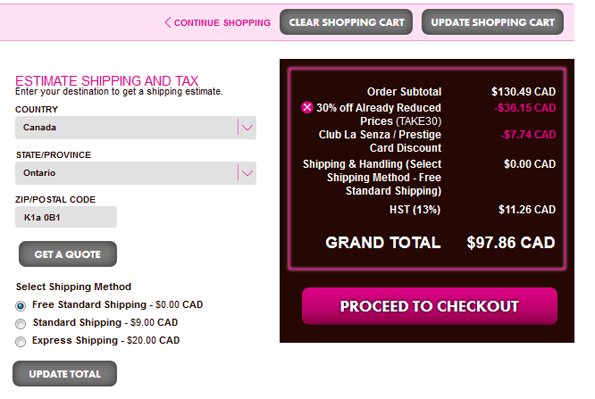
Task: Remove the TAKE30 coupon with the X icon
Action: [x=307, y=107]
